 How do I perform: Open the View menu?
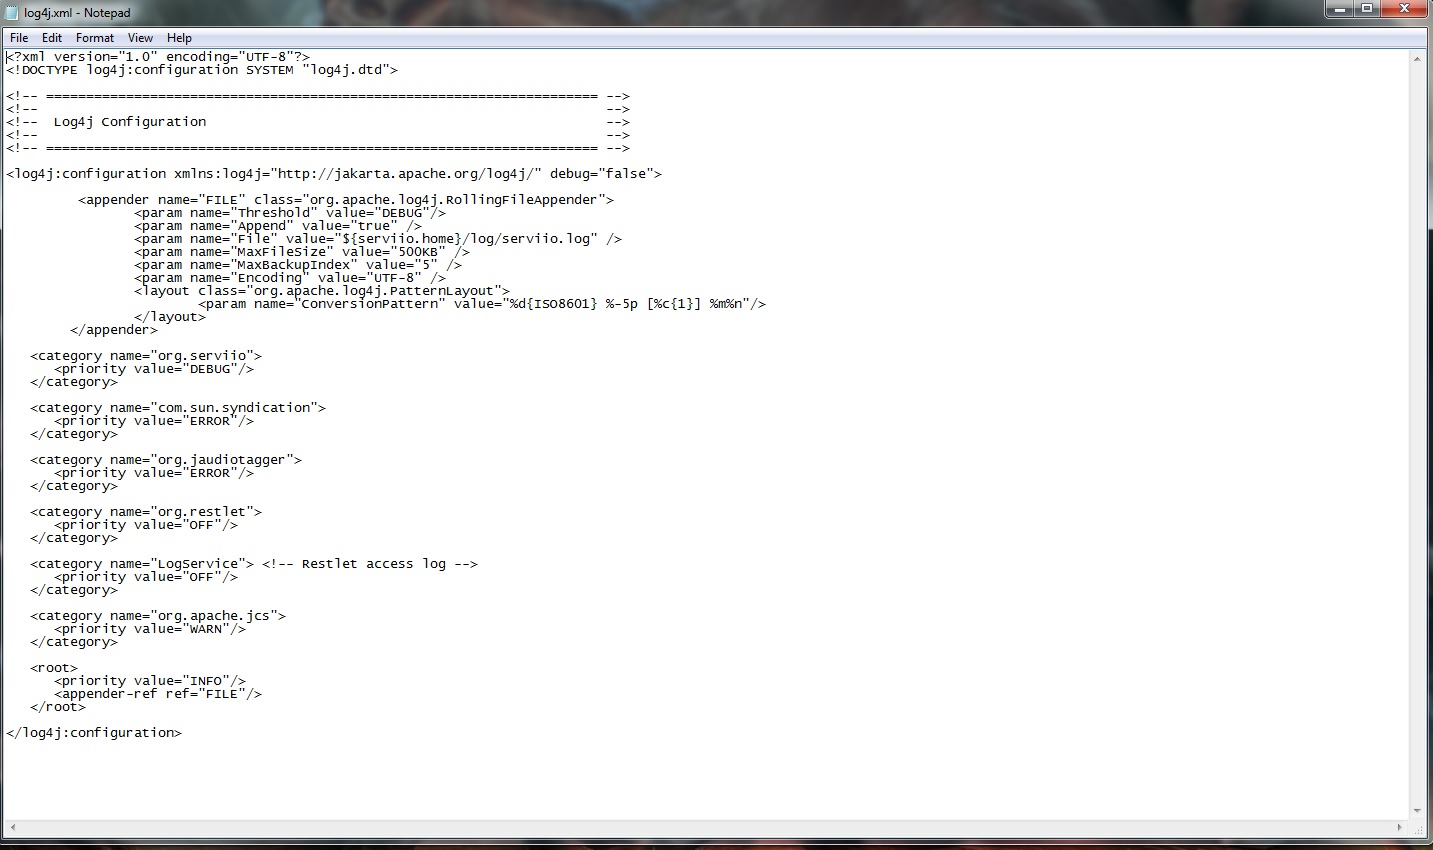140,38
